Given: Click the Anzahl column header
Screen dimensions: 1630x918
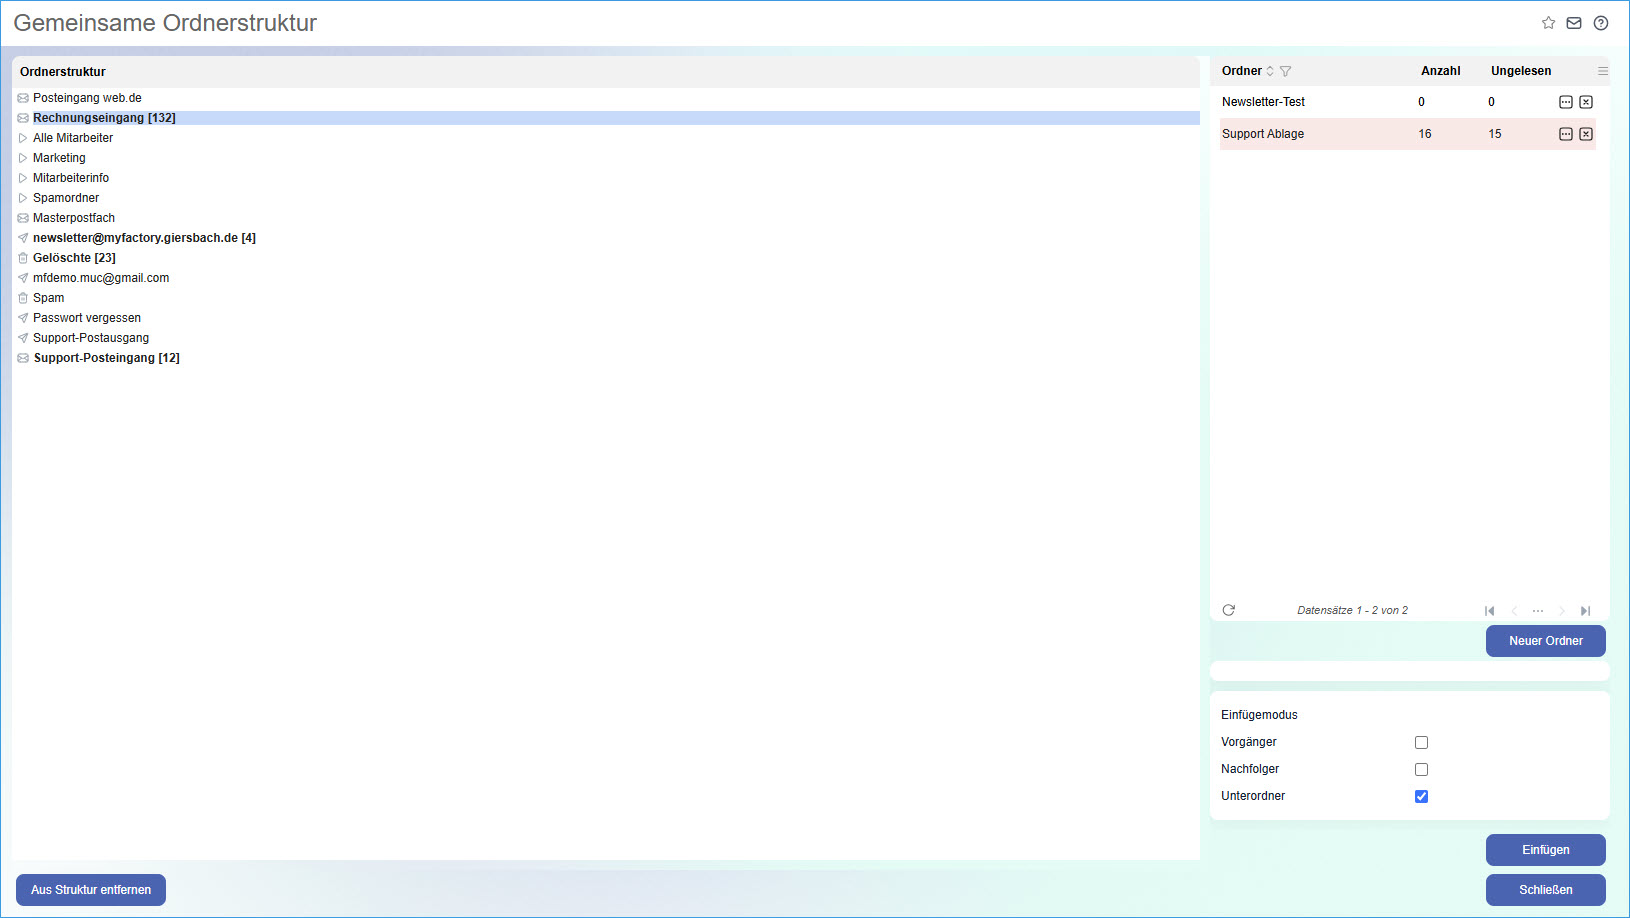Looking at the screenshot, I should (1441, 71).
